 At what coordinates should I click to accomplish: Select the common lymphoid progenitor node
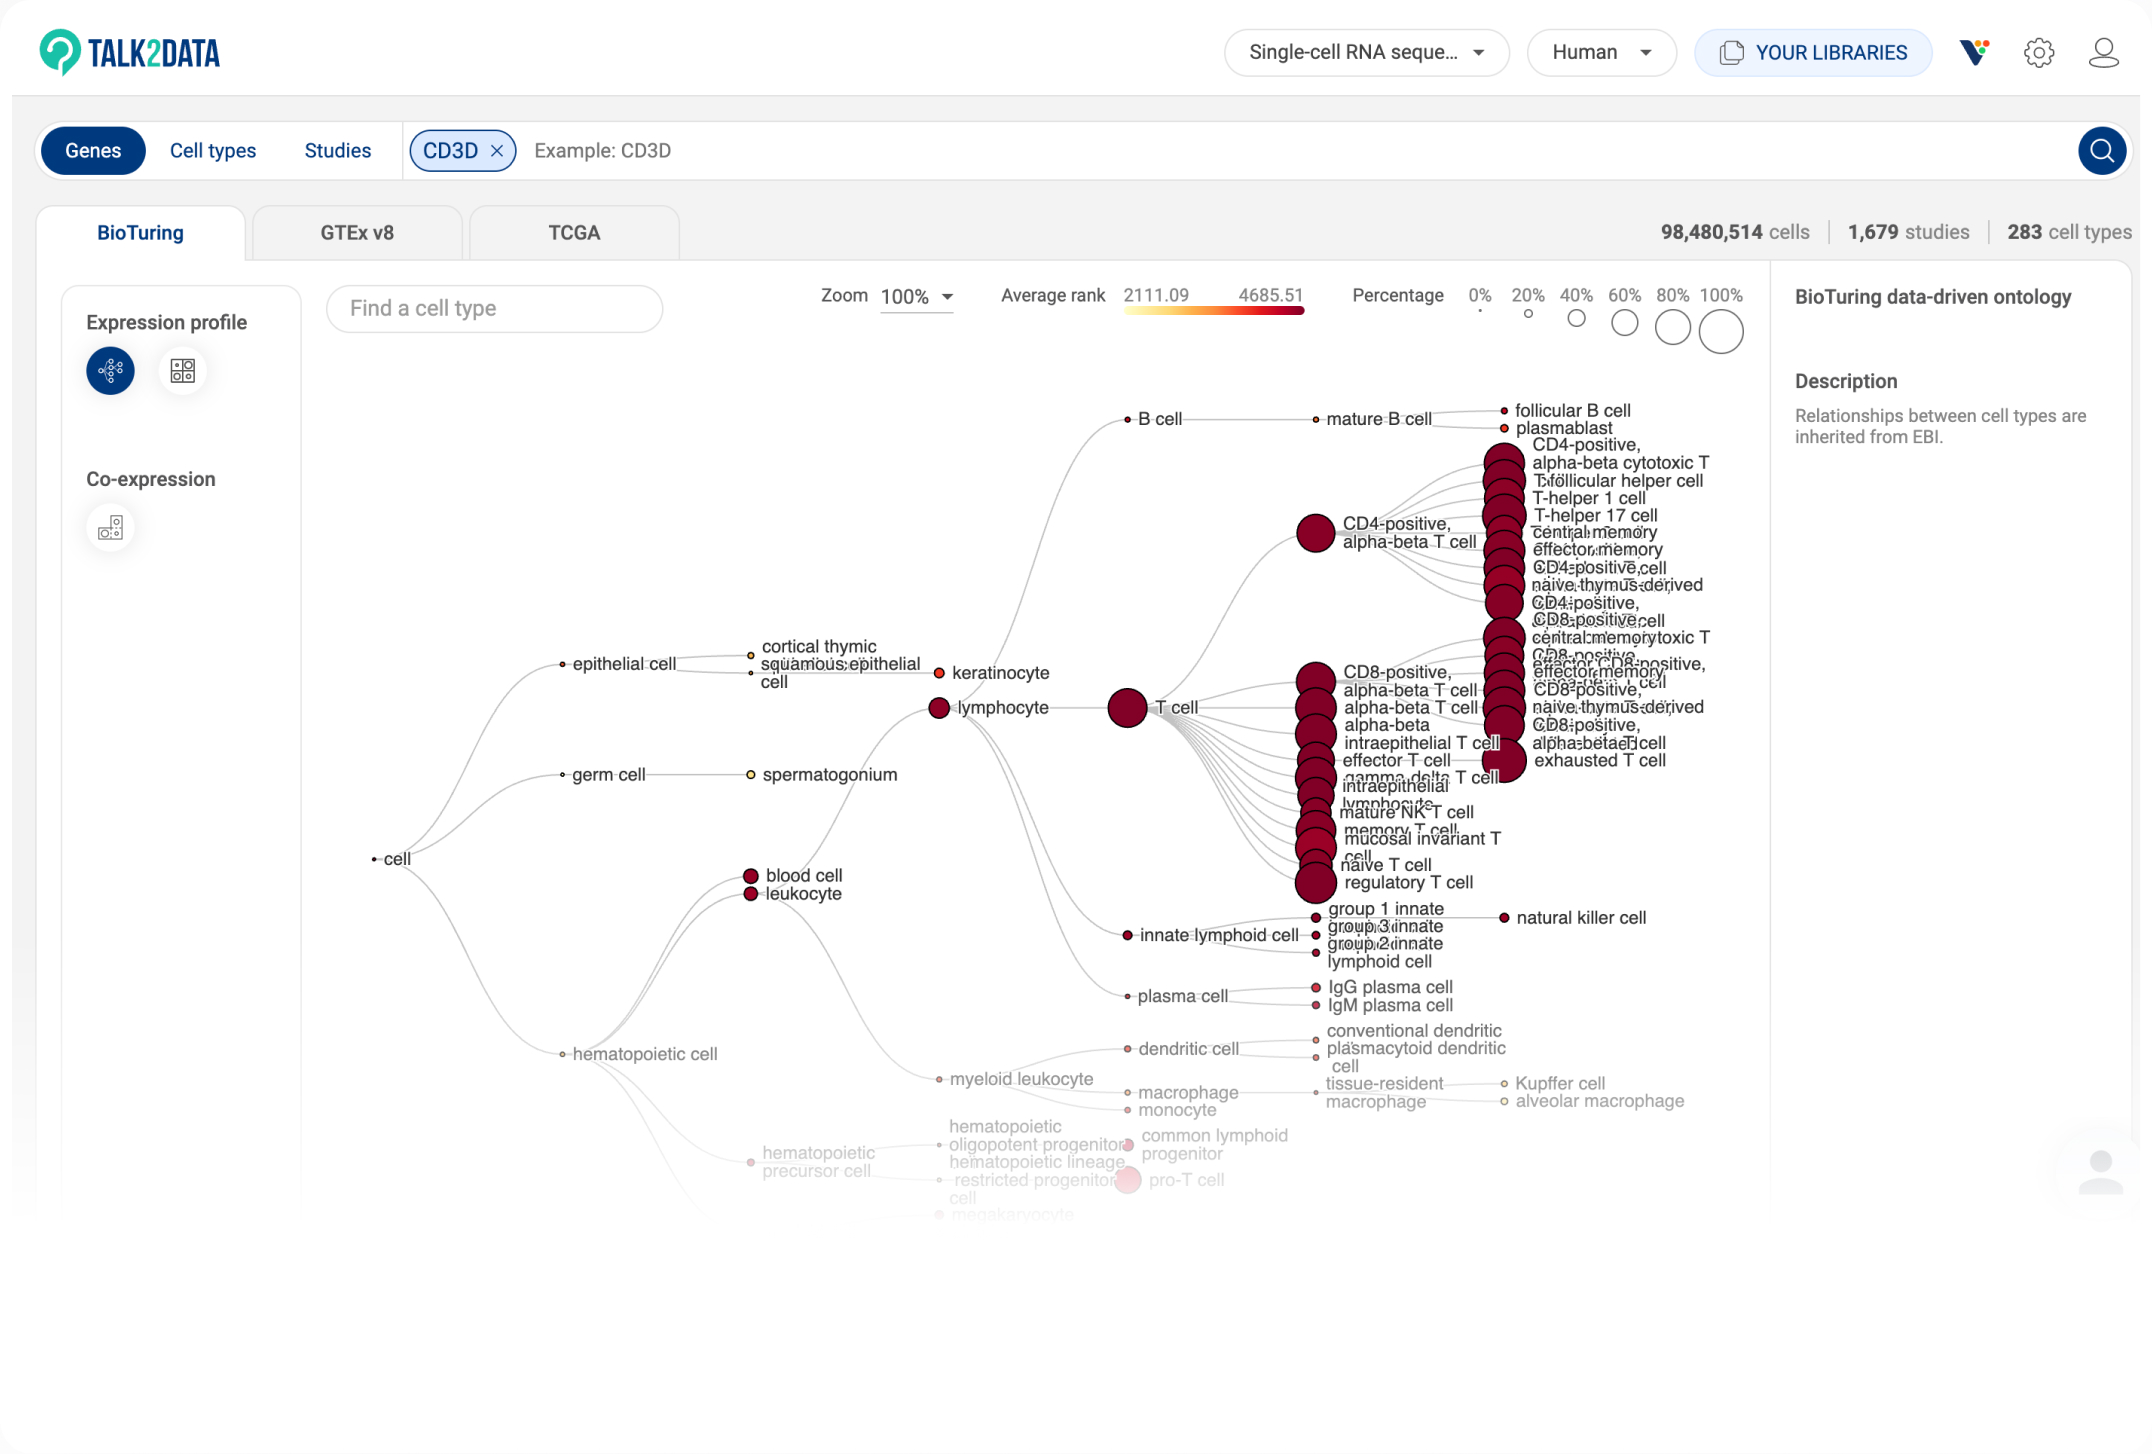pos(1127,1145)
